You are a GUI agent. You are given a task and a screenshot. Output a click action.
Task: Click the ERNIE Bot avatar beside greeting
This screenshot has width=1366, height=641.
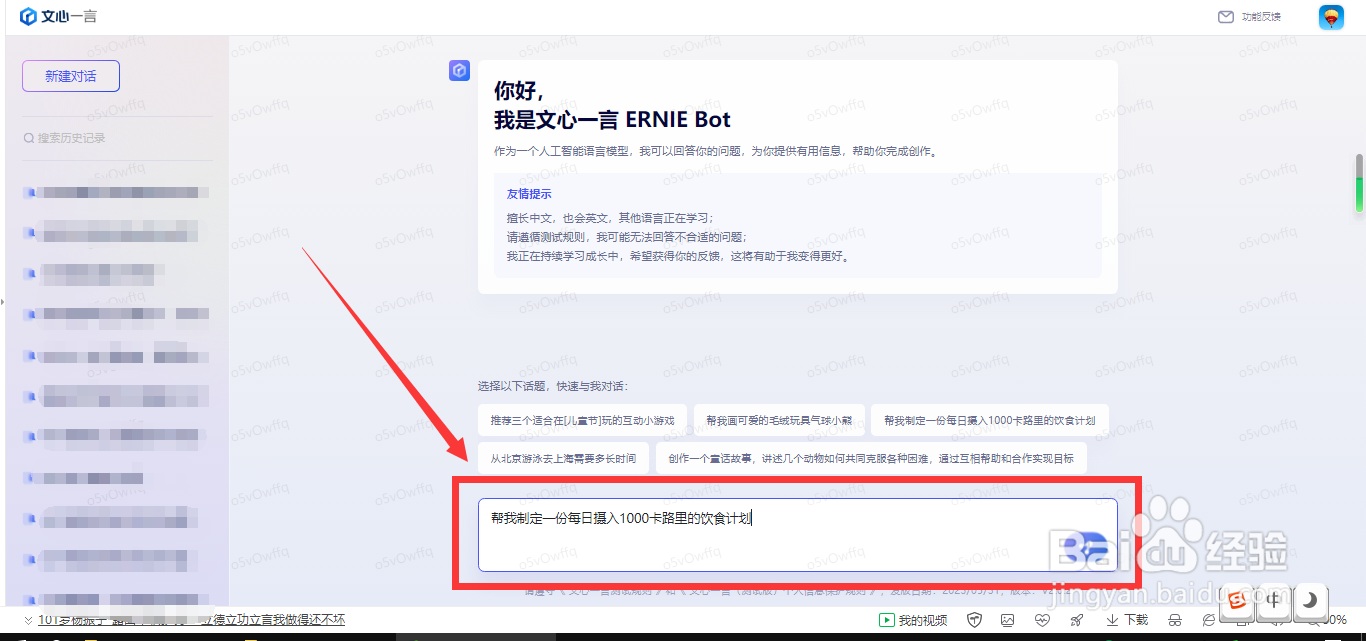[x=459, y=70]
